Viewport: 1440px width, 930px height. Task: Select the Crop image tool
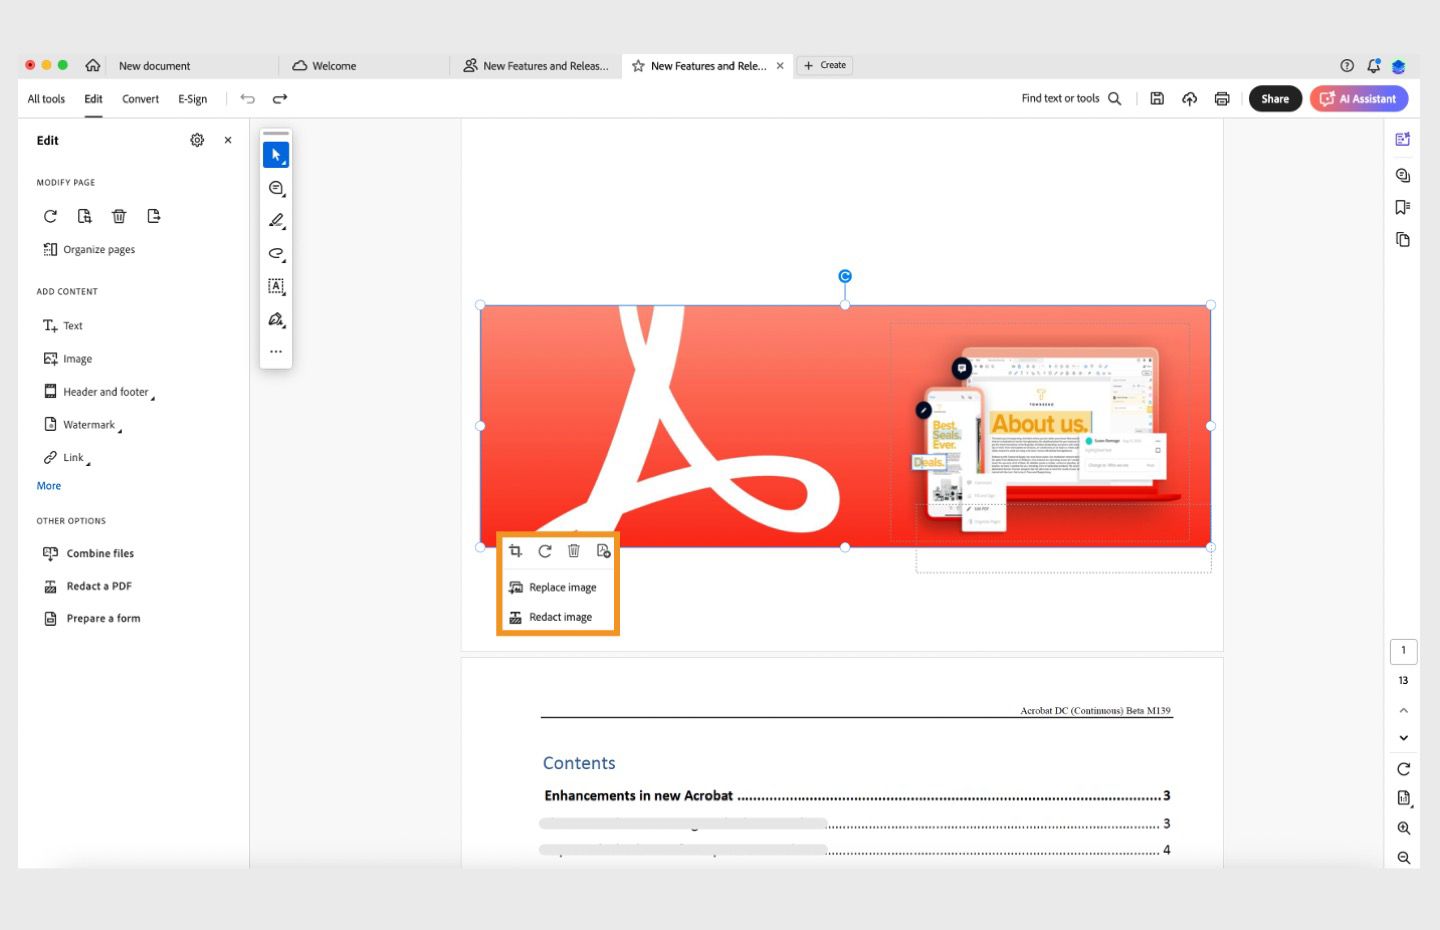515,551
